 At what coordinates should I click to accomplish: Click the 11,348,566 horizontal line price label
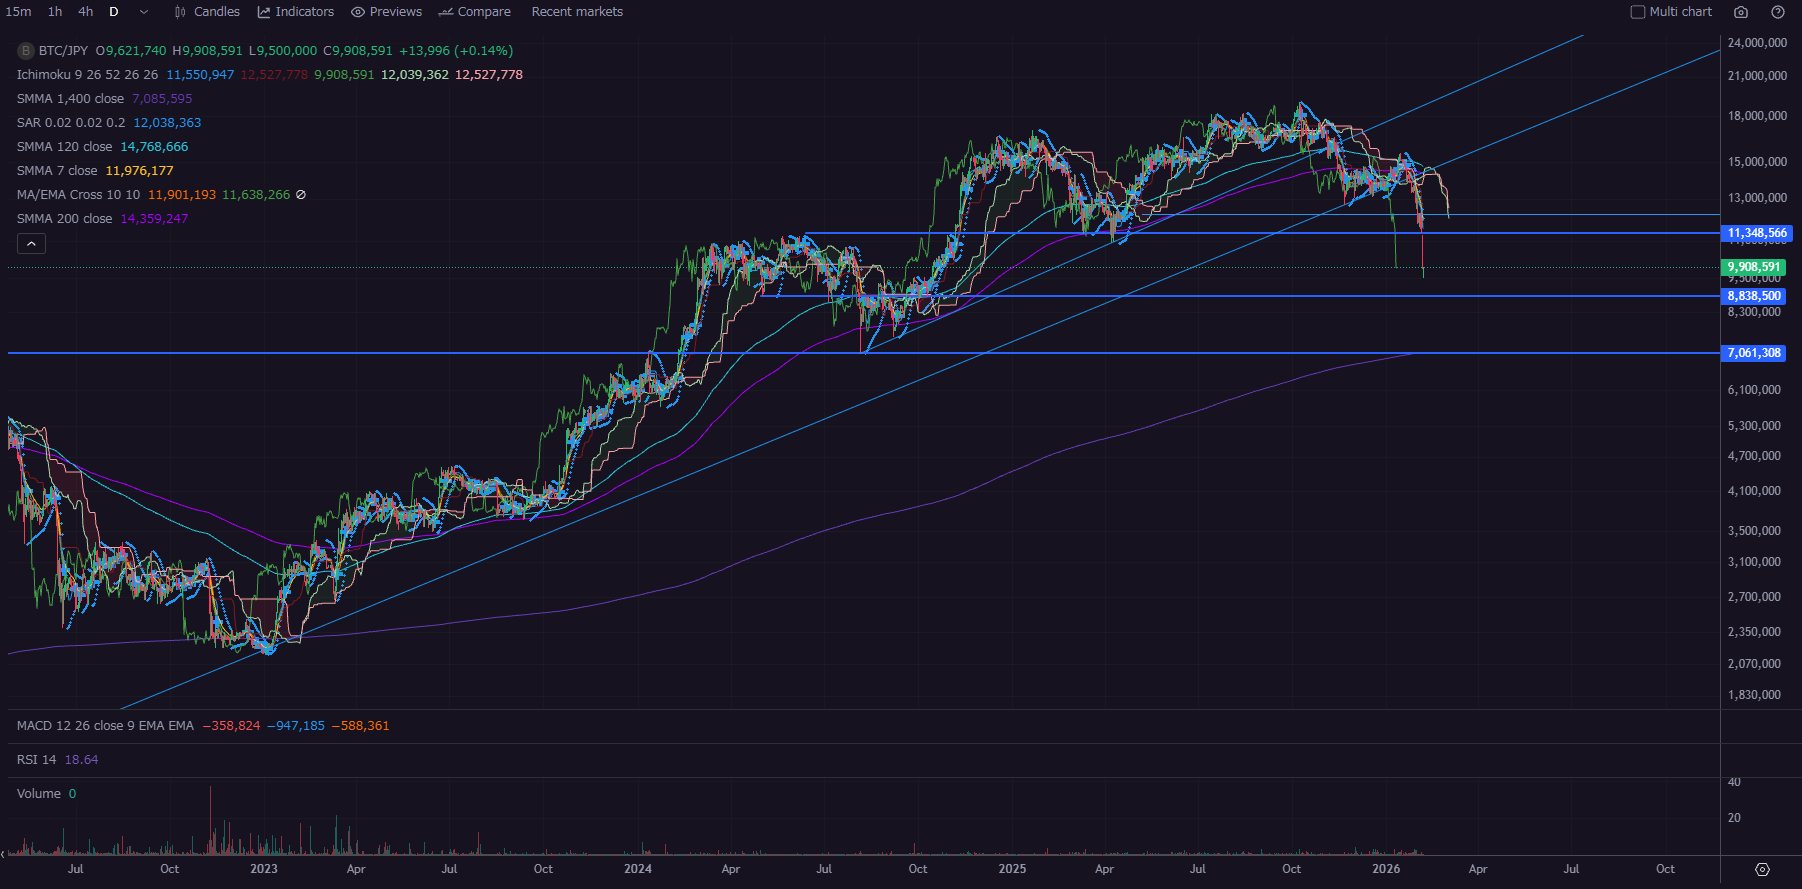click(x=1756, y=233)
